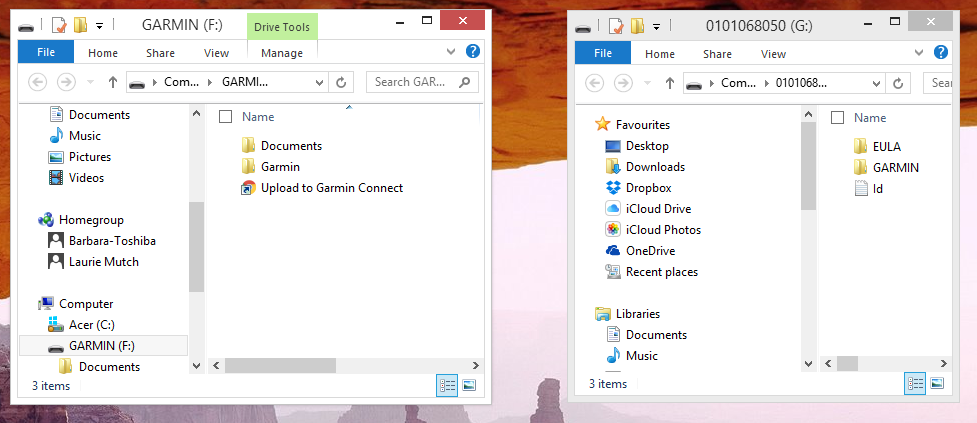Refresh the G: drive folder view
Screen dimensions: 977x423
[898, 83]
